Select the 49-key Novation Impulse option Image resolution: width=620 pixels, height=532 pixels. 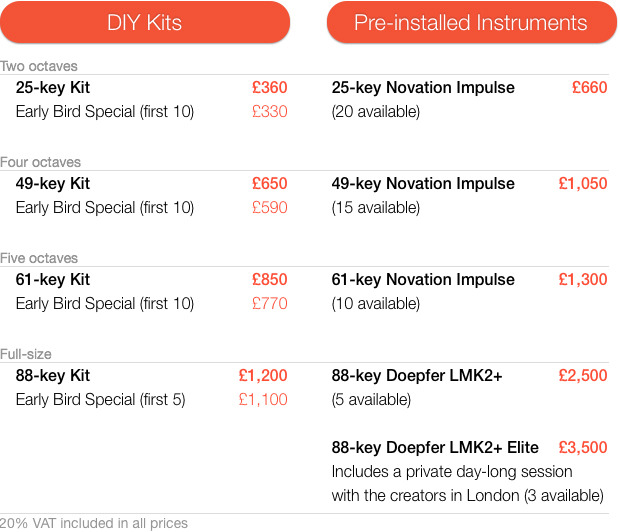(423, 184)
